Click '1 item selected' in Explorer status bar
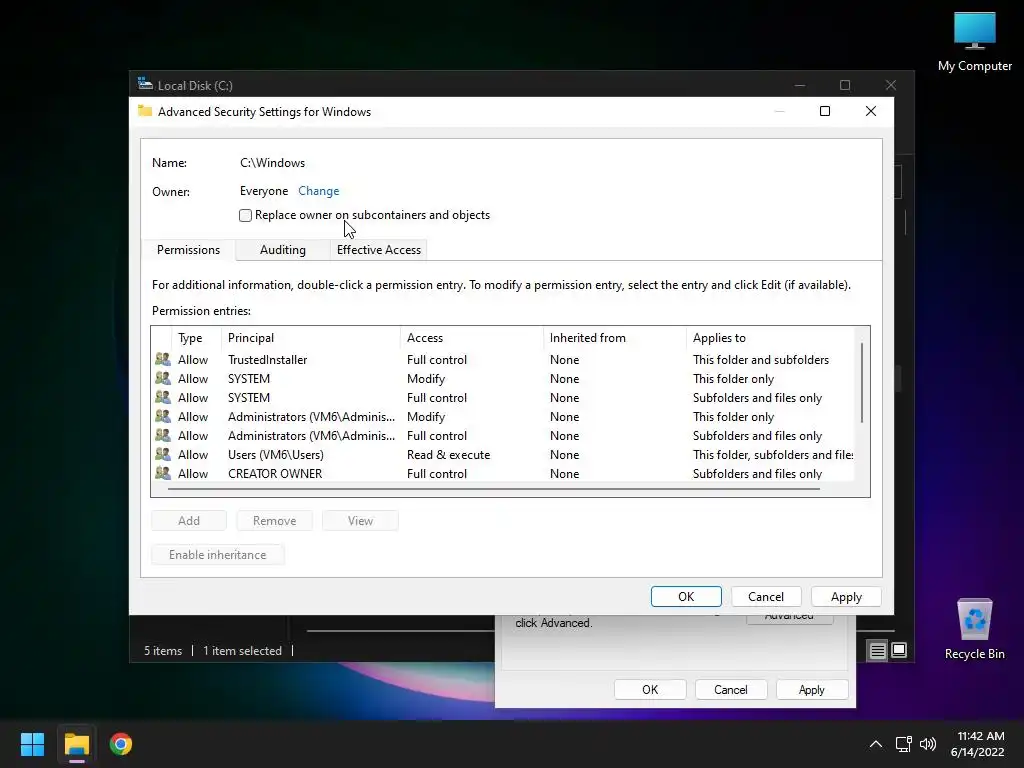 pyautogui.click(x=242, y=650)
